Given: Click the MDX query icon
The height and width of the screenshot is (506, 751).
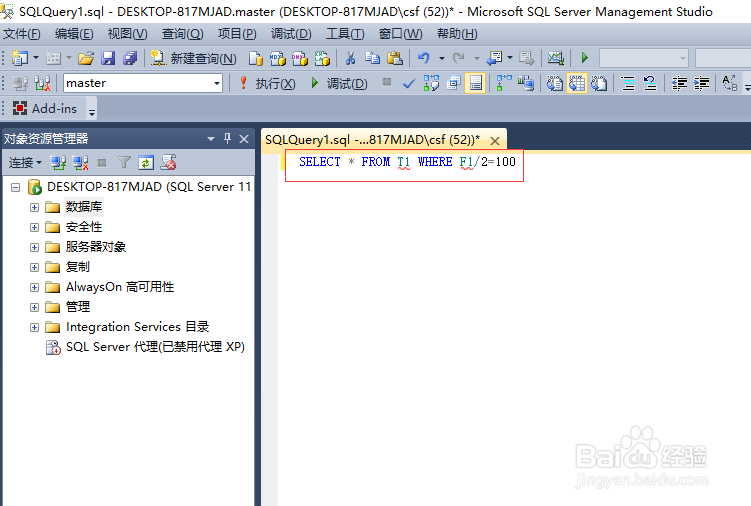Looking at the screenshot, I should click(278, 58).
